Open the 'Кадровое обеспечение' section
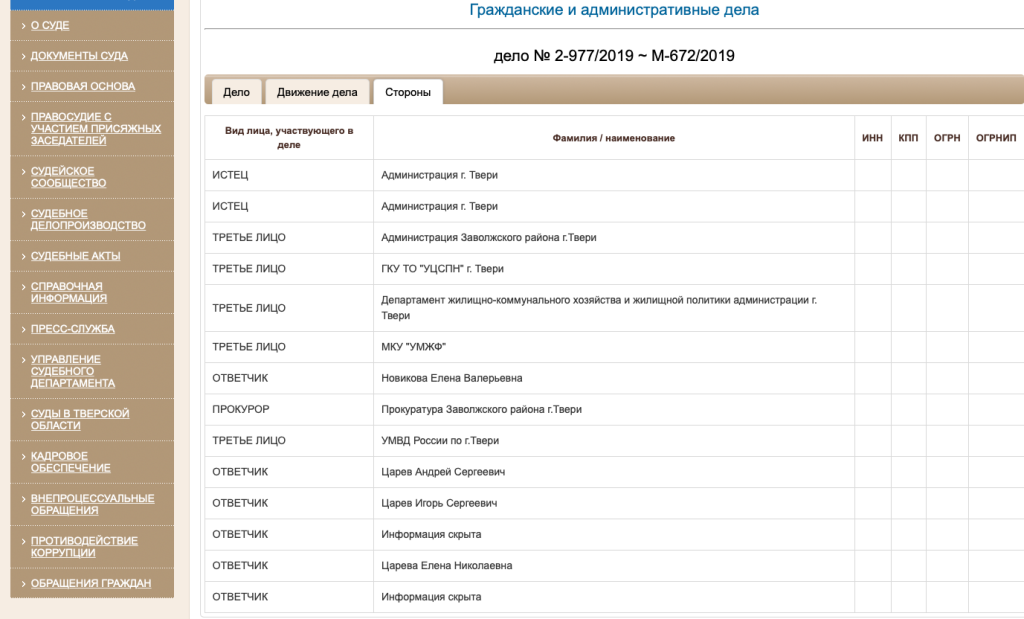Screen dimensions: 1024x619 (70, 462)
